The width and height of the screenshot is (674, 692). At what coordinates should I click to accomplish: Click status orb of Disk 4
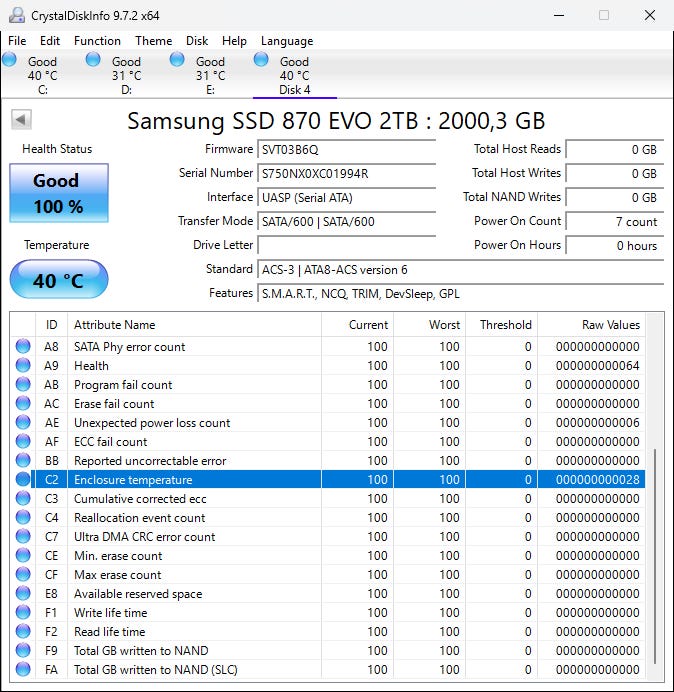[x=261, y=59]
